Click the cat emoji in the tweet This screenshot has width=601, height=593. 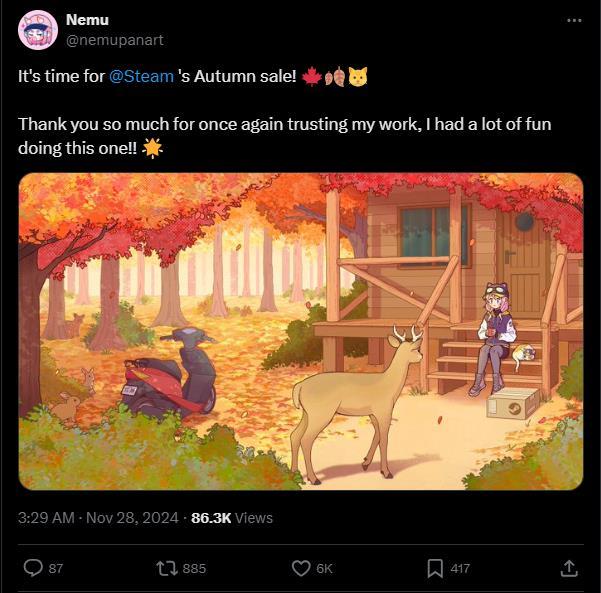pyautogui.click(x=358, y=76)
